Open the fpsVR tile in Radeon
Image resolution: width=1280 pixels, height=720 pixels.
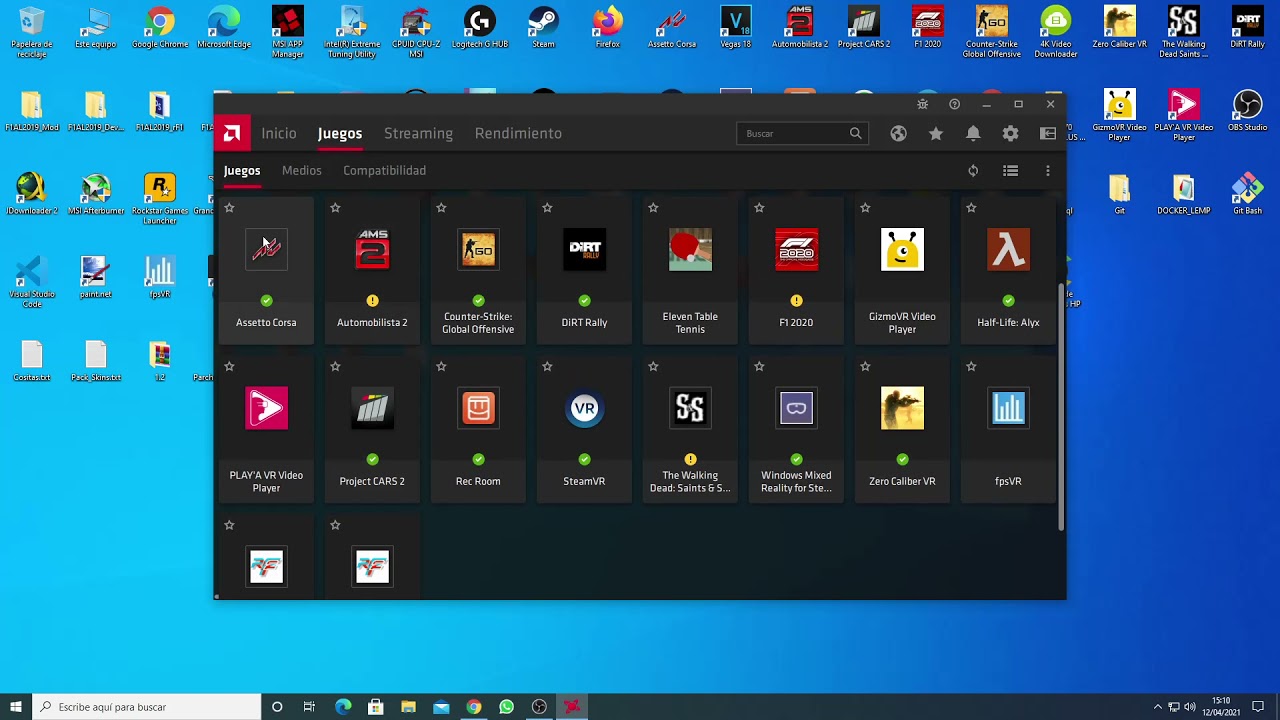pyautogui.click(x=1008, y=428)
